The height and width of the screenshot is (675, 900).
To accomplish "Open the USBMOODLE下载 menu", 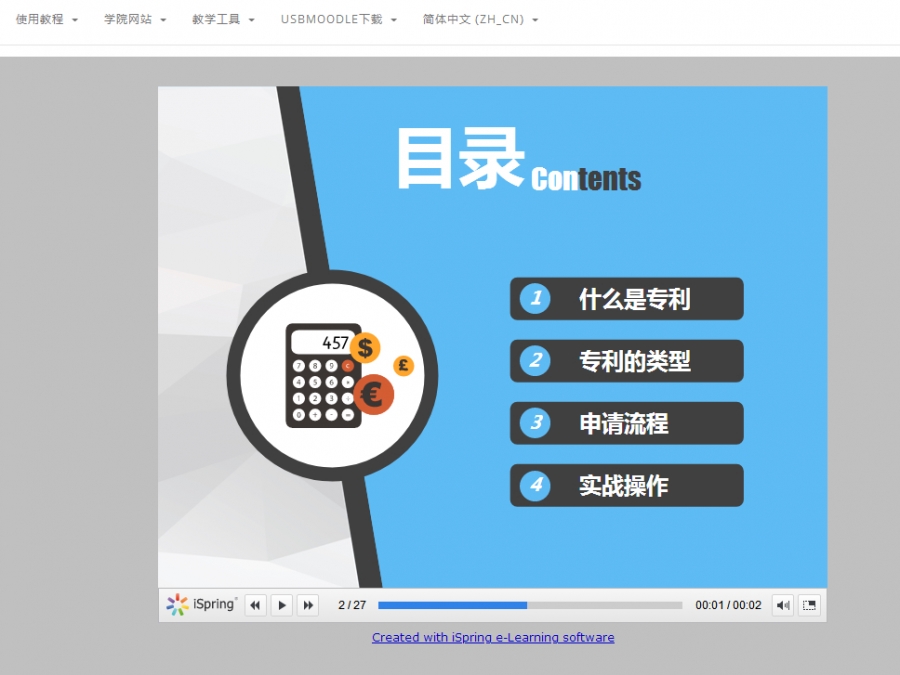I will point(338,19).
